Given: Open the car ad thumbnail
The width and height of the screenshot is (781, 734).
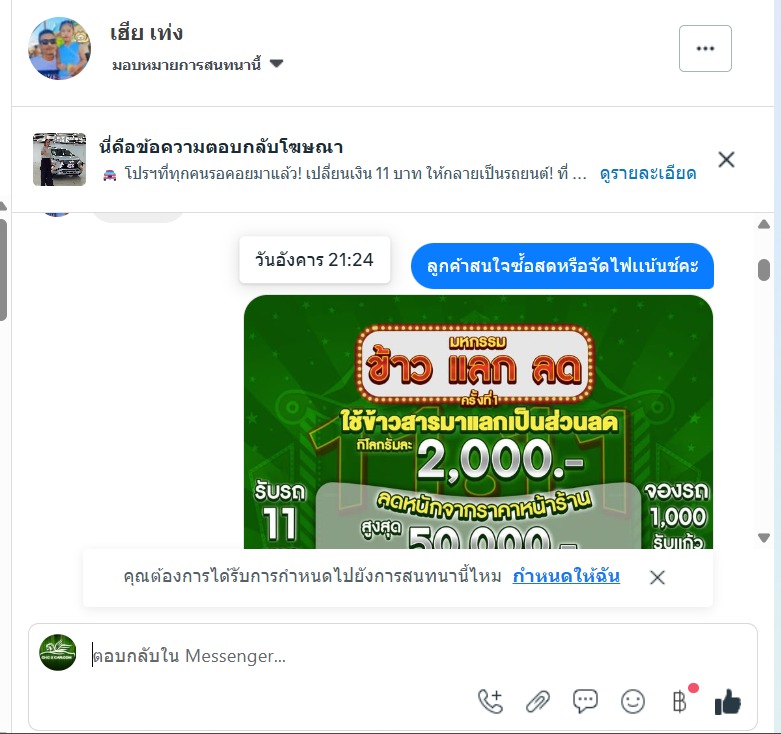Looking at the screenshot, I should tap(59, 159).
